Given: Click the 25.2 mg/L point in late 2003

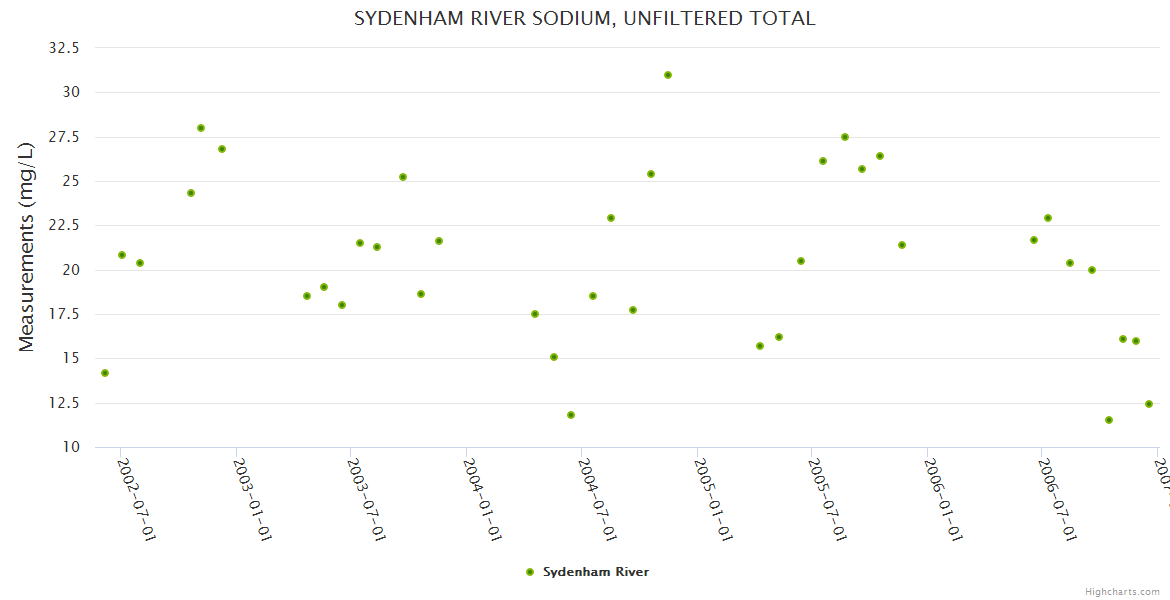Looking at the screenshot, I should coord(403,177).
